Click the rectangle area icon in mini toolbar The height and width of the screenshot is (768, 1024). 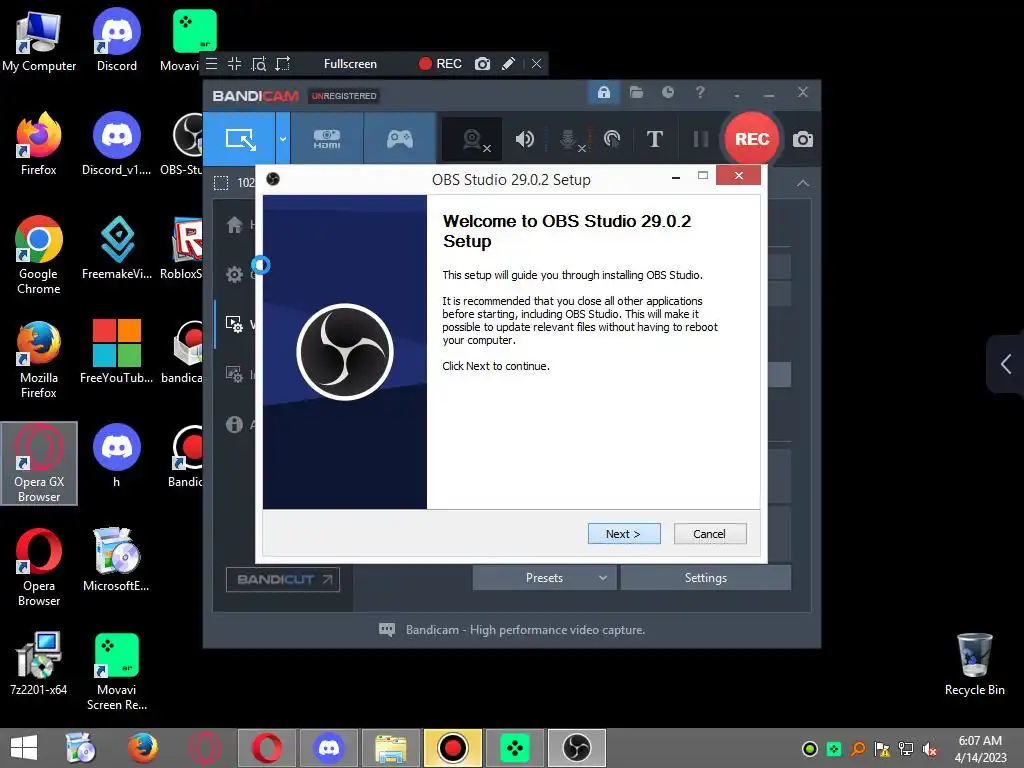[234, 64]
